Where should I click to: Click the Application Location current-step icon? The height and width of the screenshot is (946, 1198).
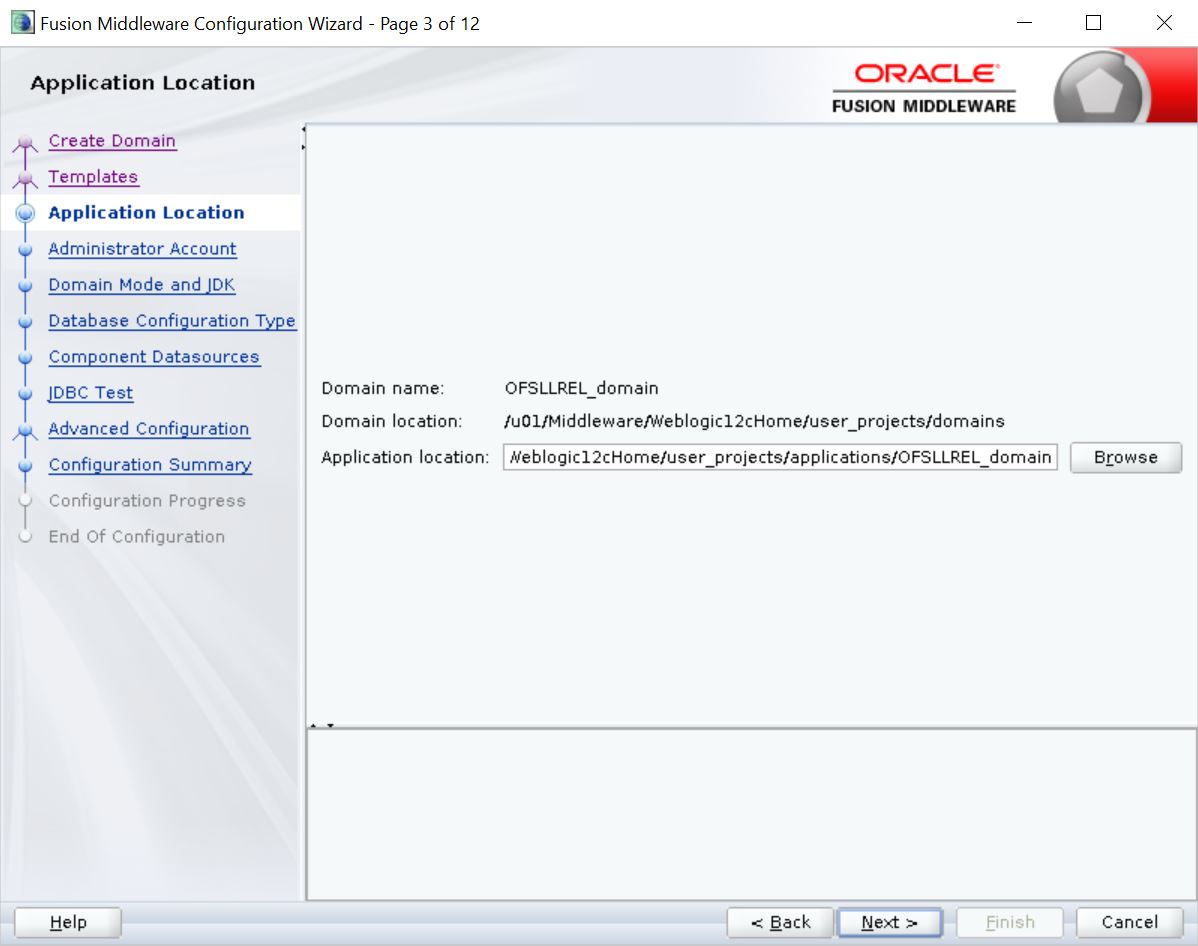[x=25, y=213]
